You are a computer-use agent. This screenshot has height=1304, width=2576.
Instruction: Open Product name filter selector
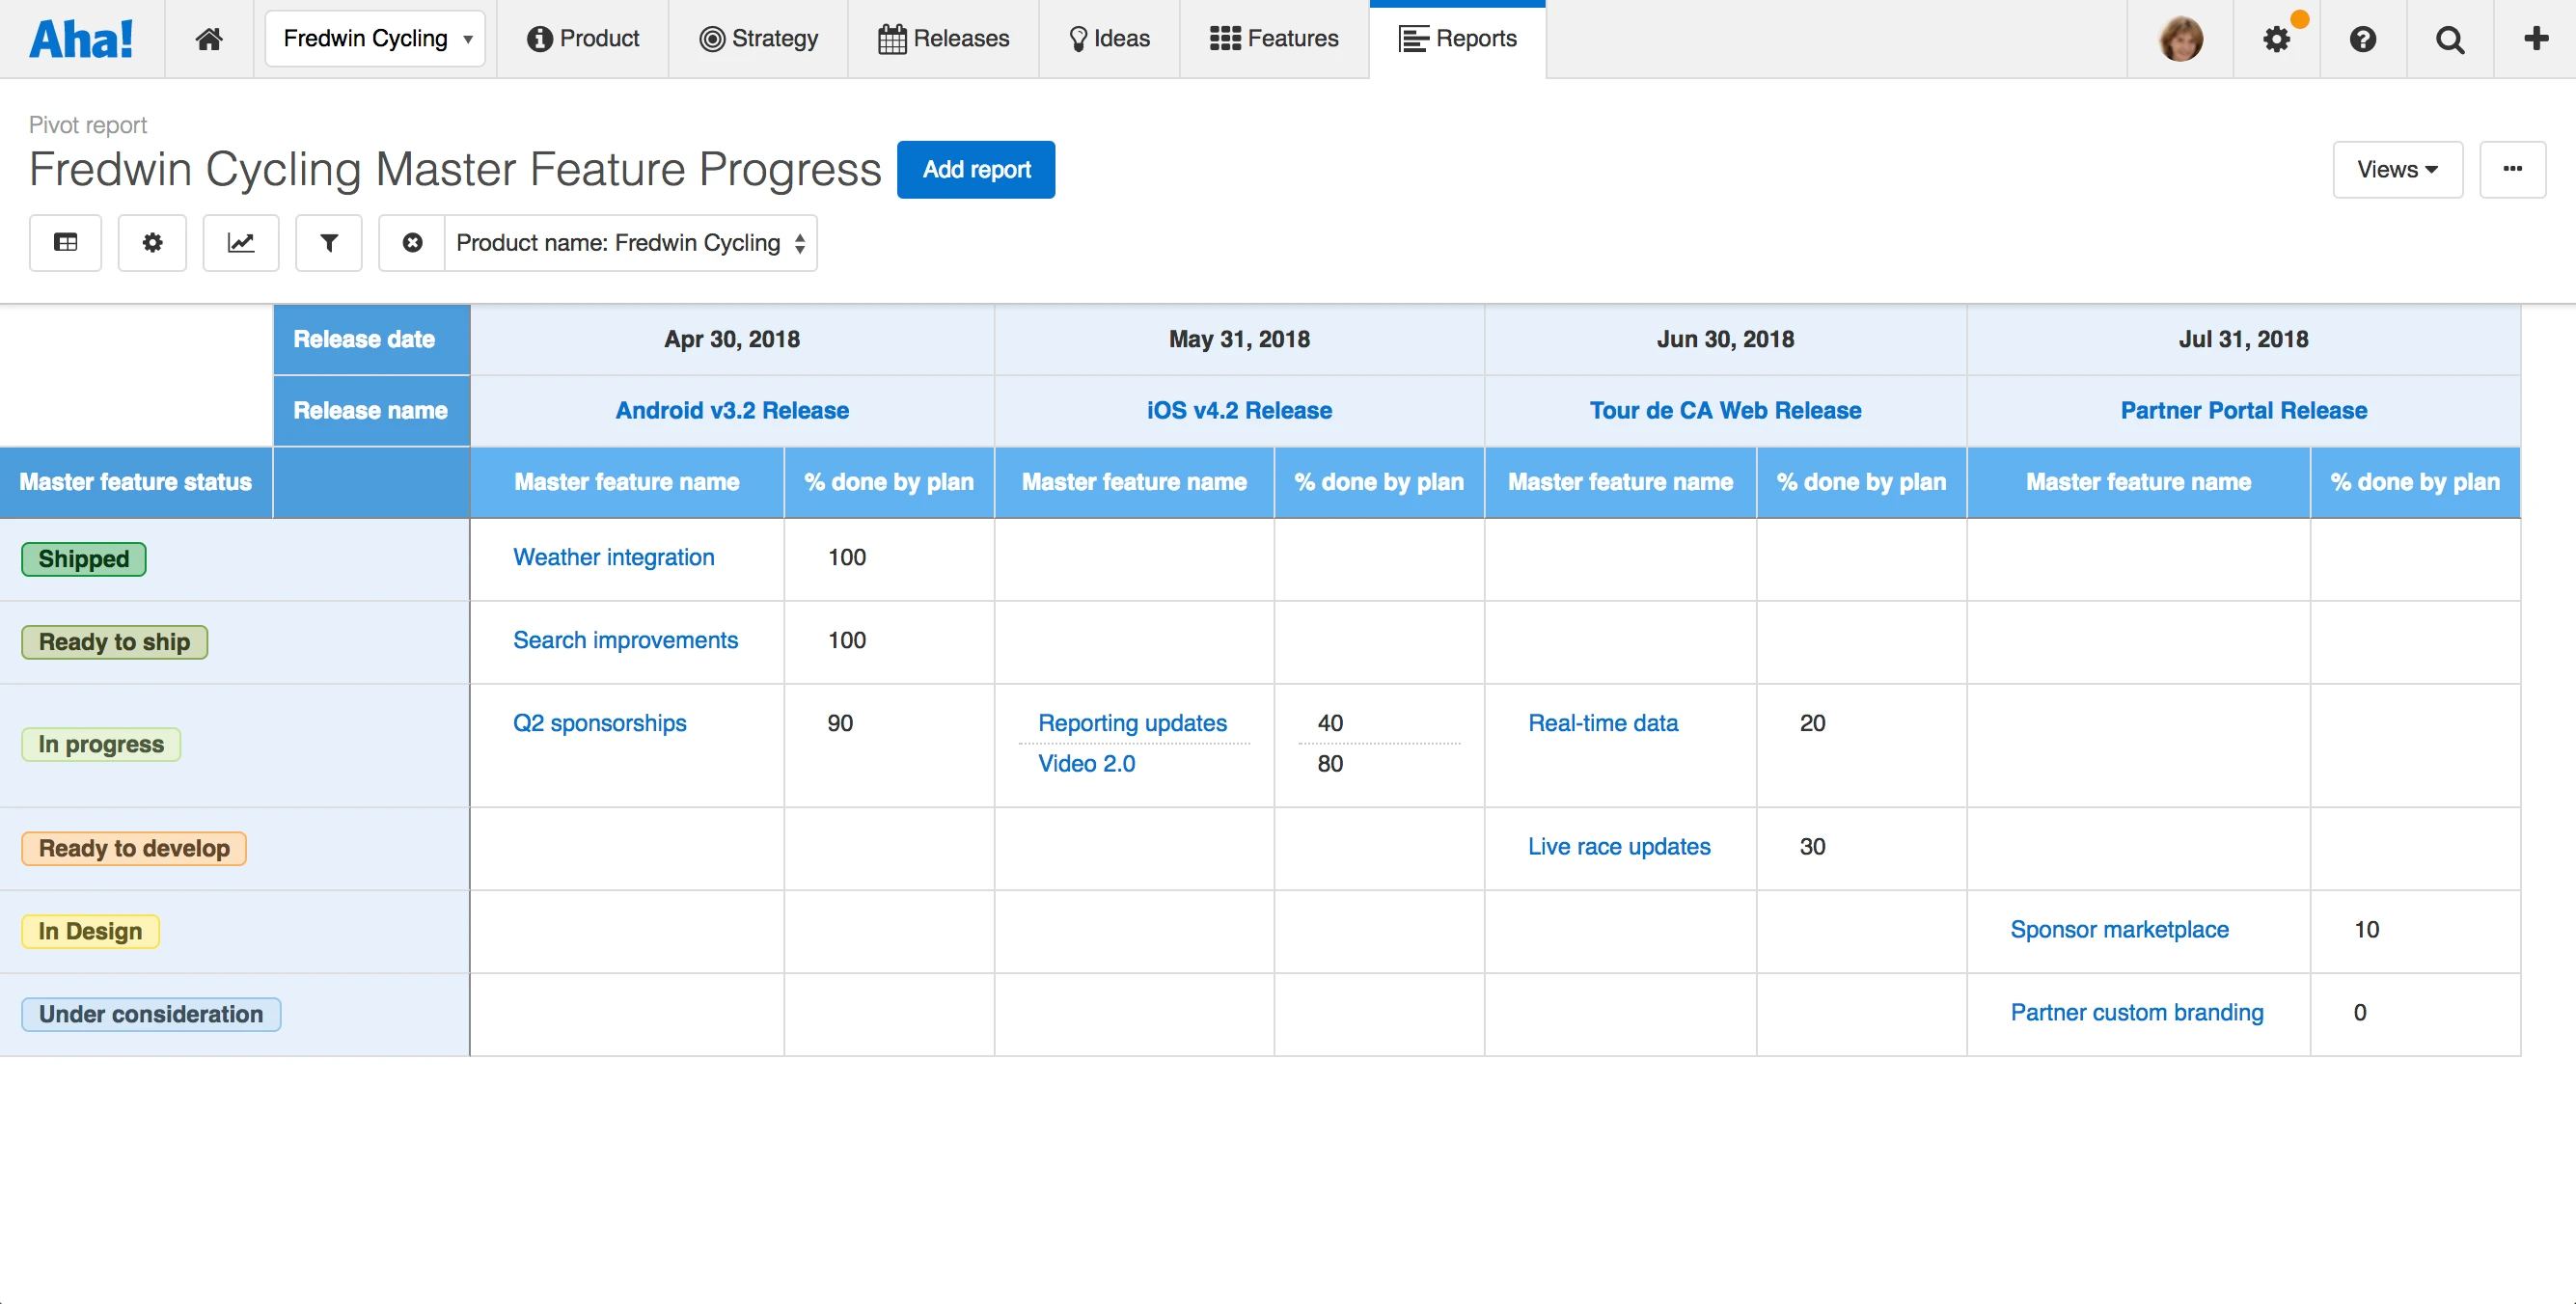(630, 243)
